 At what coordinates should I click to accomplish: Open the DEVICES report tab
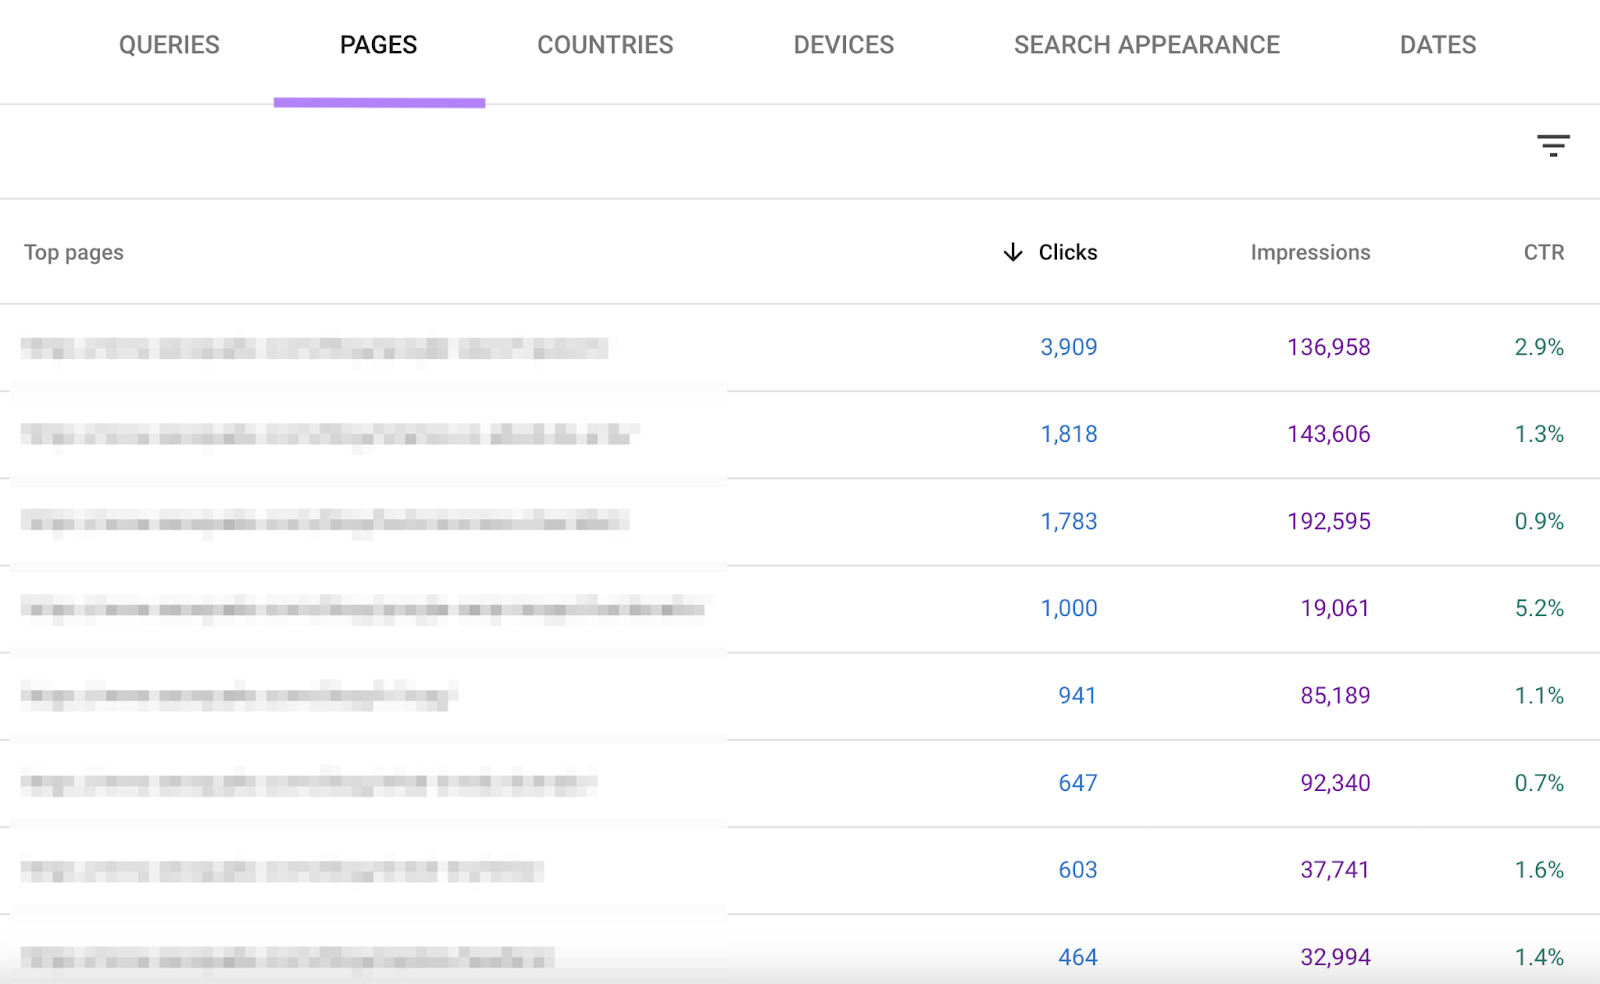pos(843,44)
